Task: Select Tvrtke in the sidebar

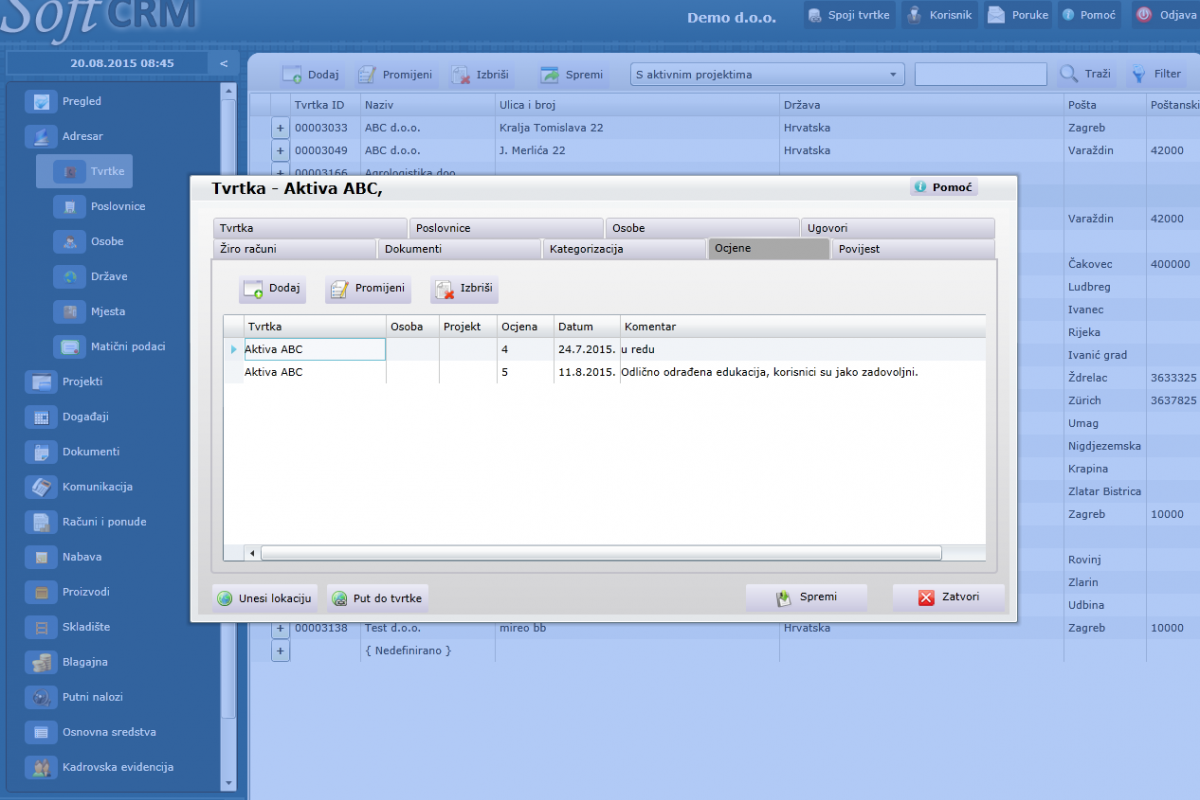Action: coord(86,171)
